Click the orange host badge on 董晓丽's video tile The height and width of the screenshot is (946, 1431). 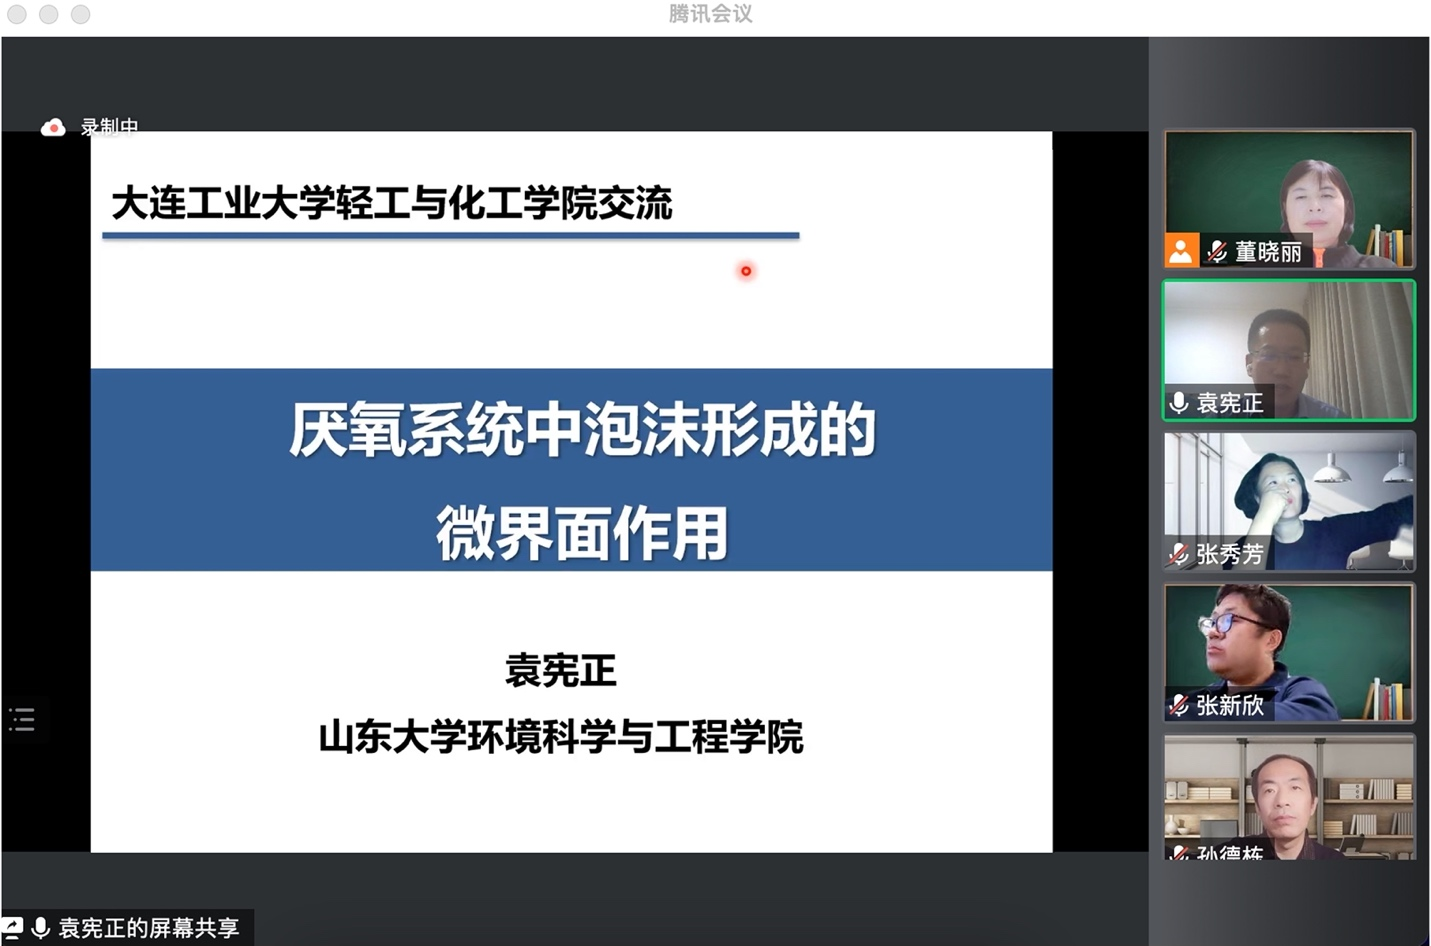[1180, 251]
